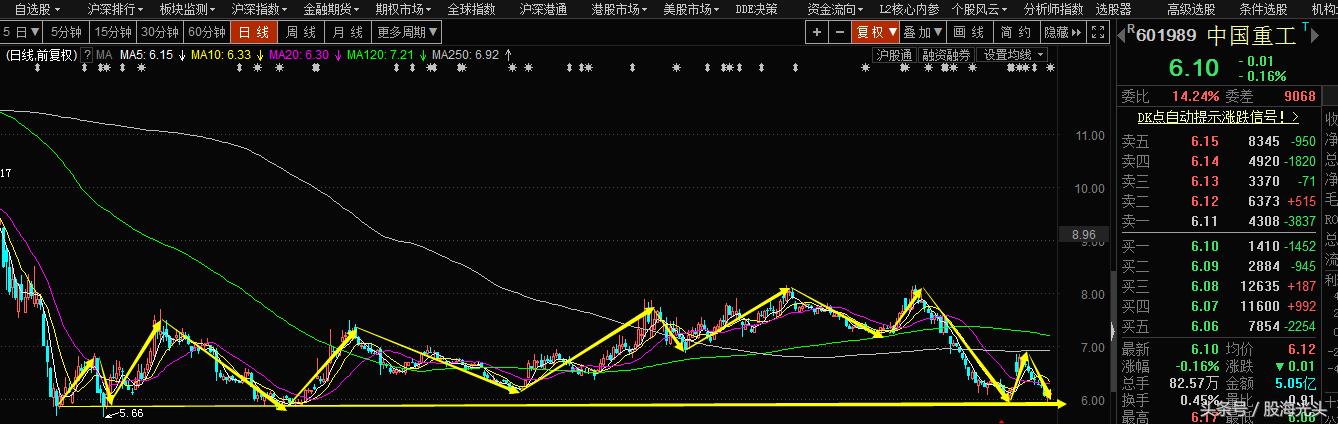Select the 日线 daily chart tab
Screen dimensions: 1338x424
[254, 32]
